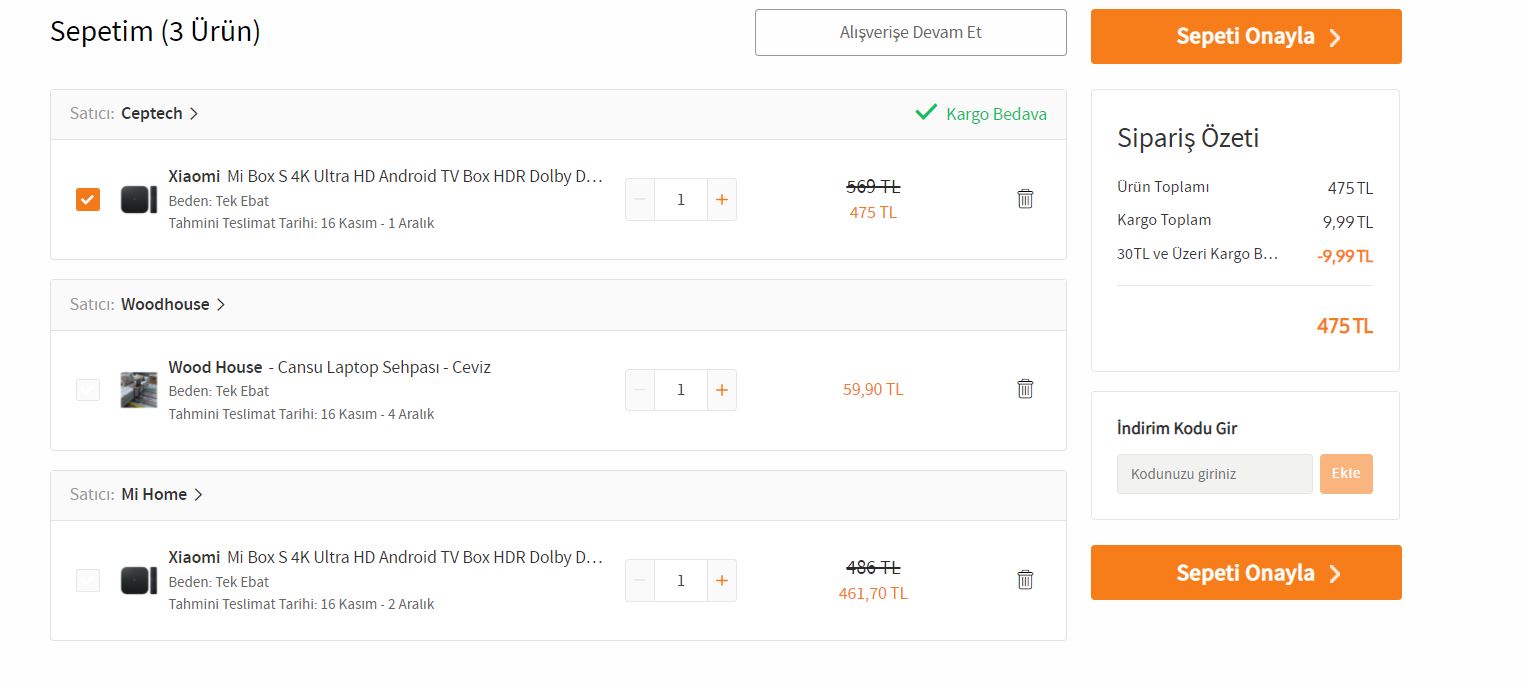
Task: Confirm cart with top Sepeti Onayla button
Action: pos(1246,37)
